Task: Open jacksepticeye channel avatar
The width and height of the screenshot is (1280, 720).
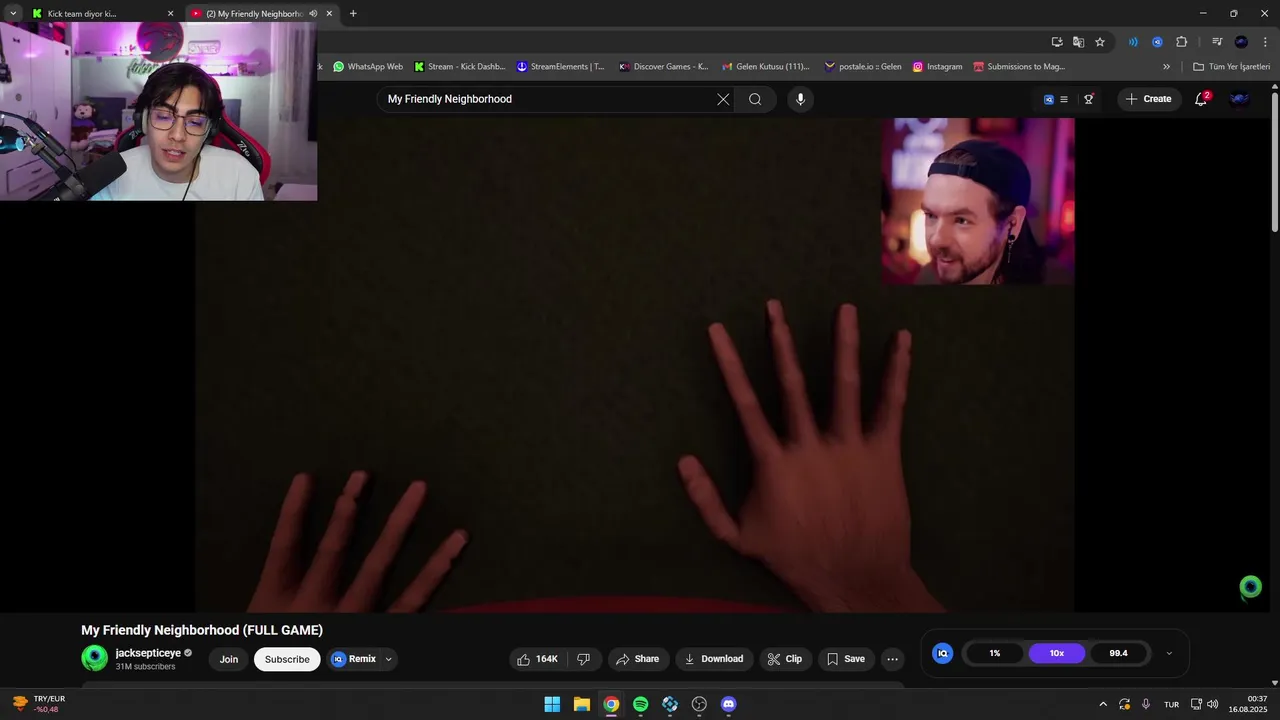Action: (95, 658)
